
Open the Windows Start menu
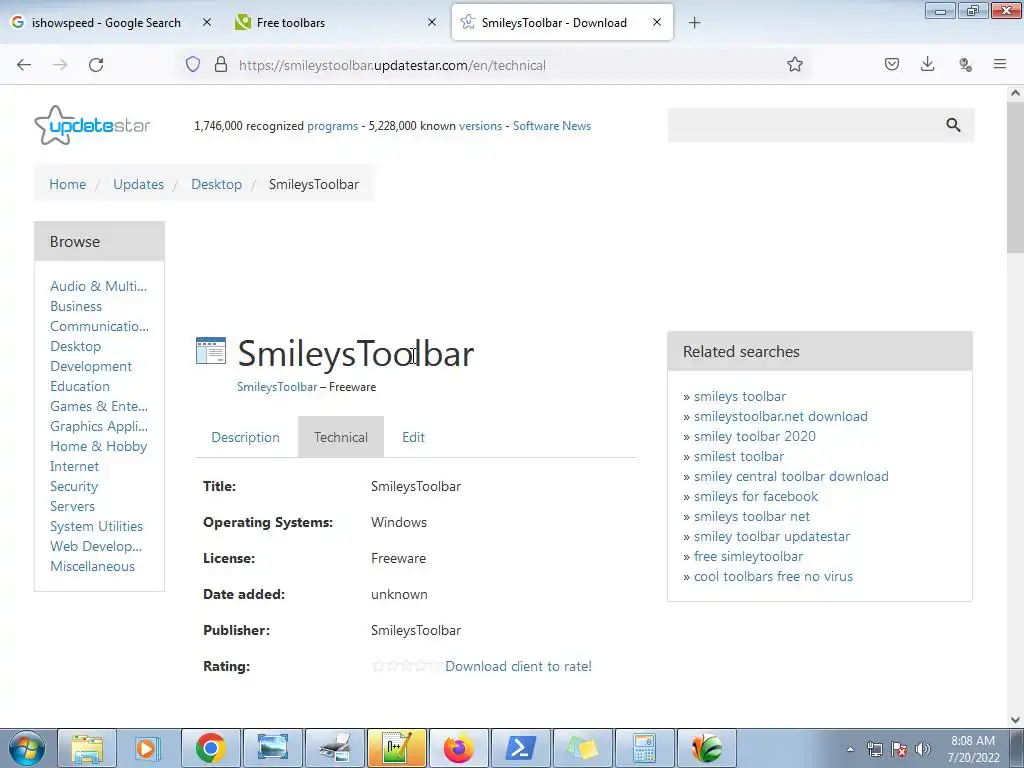click(26, 748)
